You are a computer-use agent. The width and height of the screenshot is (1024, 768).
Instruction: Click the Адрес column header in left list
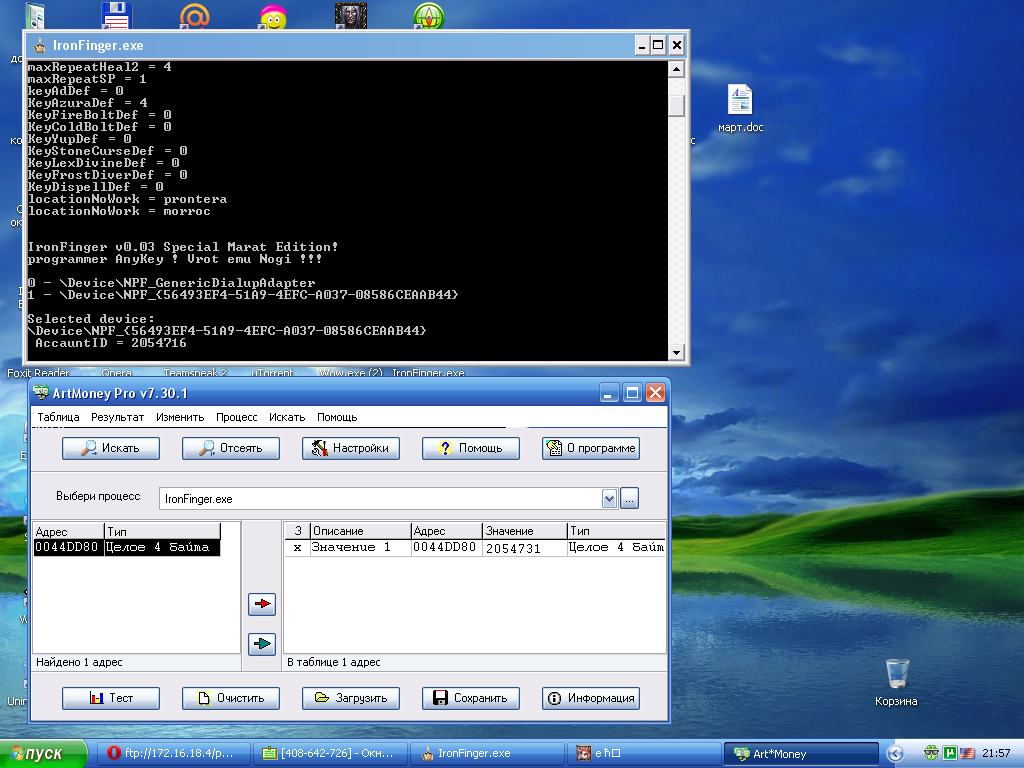[x=69, y=532]
